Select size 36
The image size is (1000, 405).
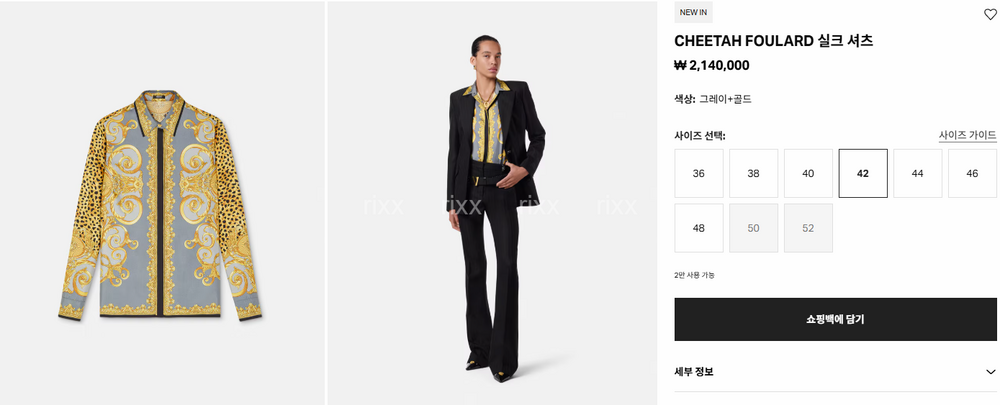pos(699,173)
